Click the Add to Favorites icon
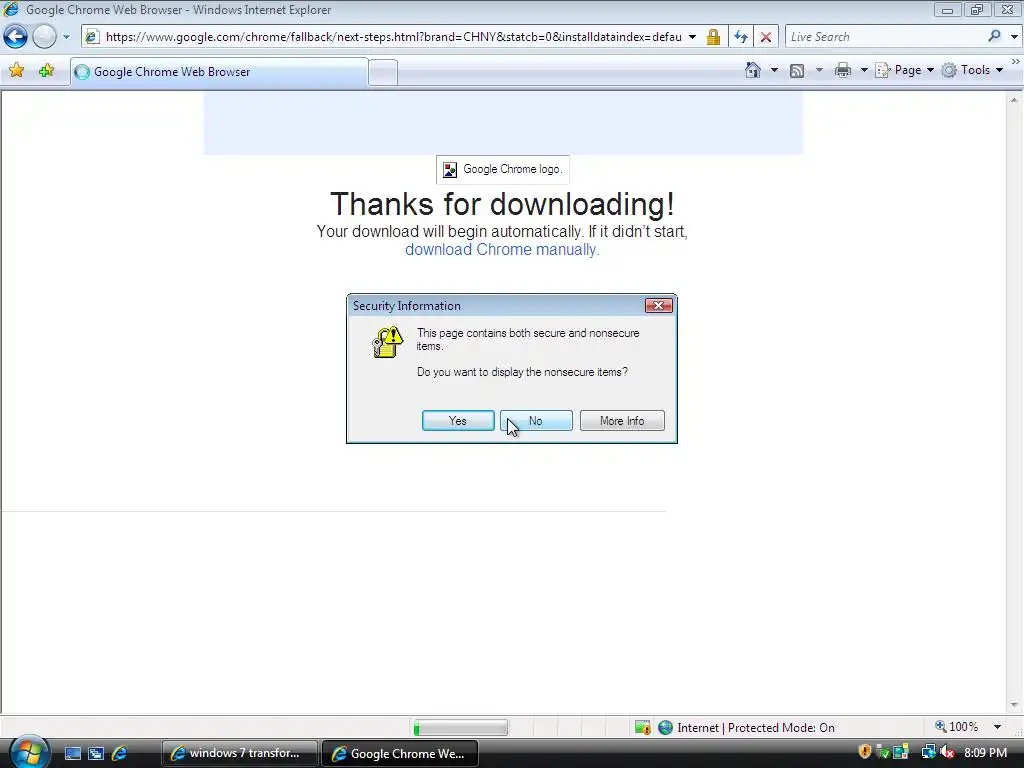 pos(46,71)
